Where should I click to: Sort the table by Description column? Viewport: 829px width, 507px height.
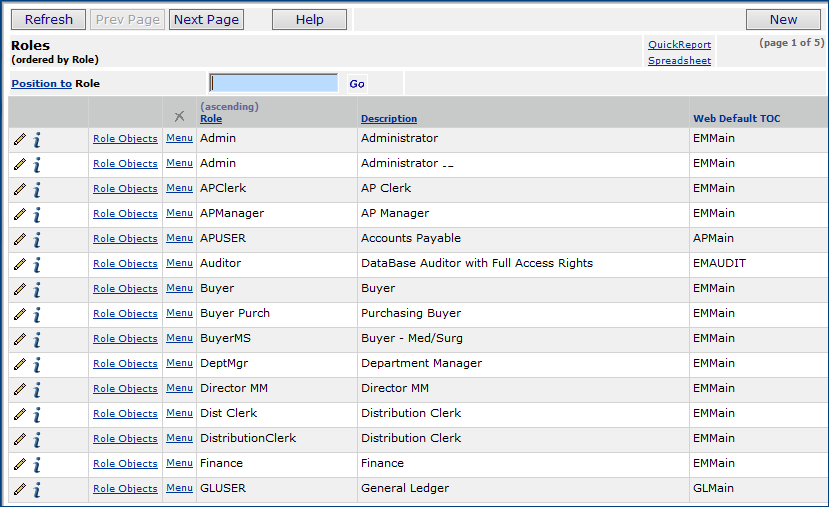(388, 119)
